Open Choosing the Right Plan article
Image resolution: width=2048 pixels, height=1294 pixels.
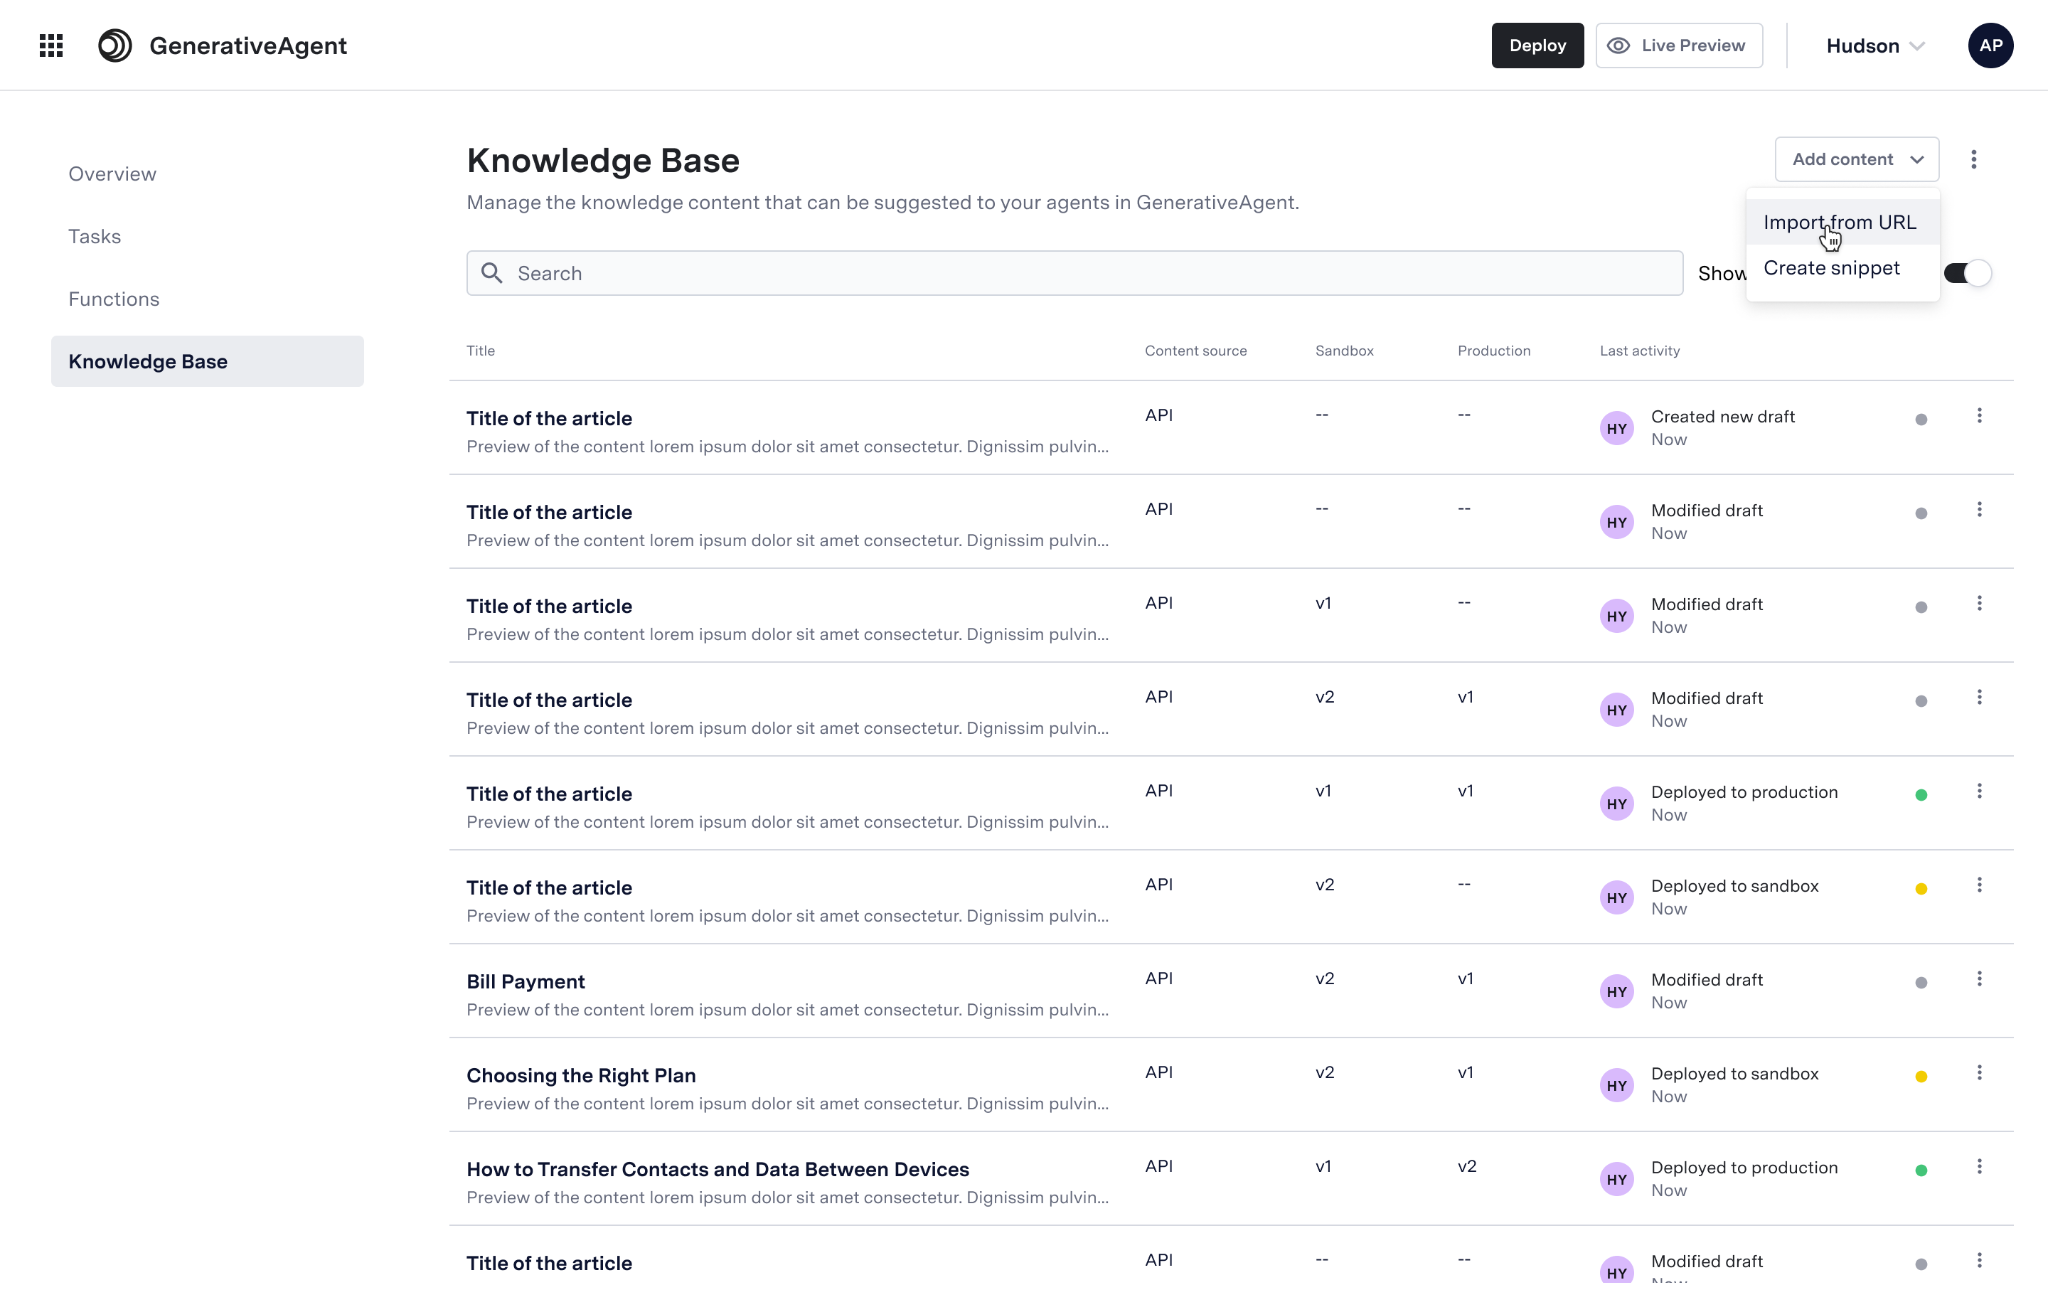coord(580,1075)
